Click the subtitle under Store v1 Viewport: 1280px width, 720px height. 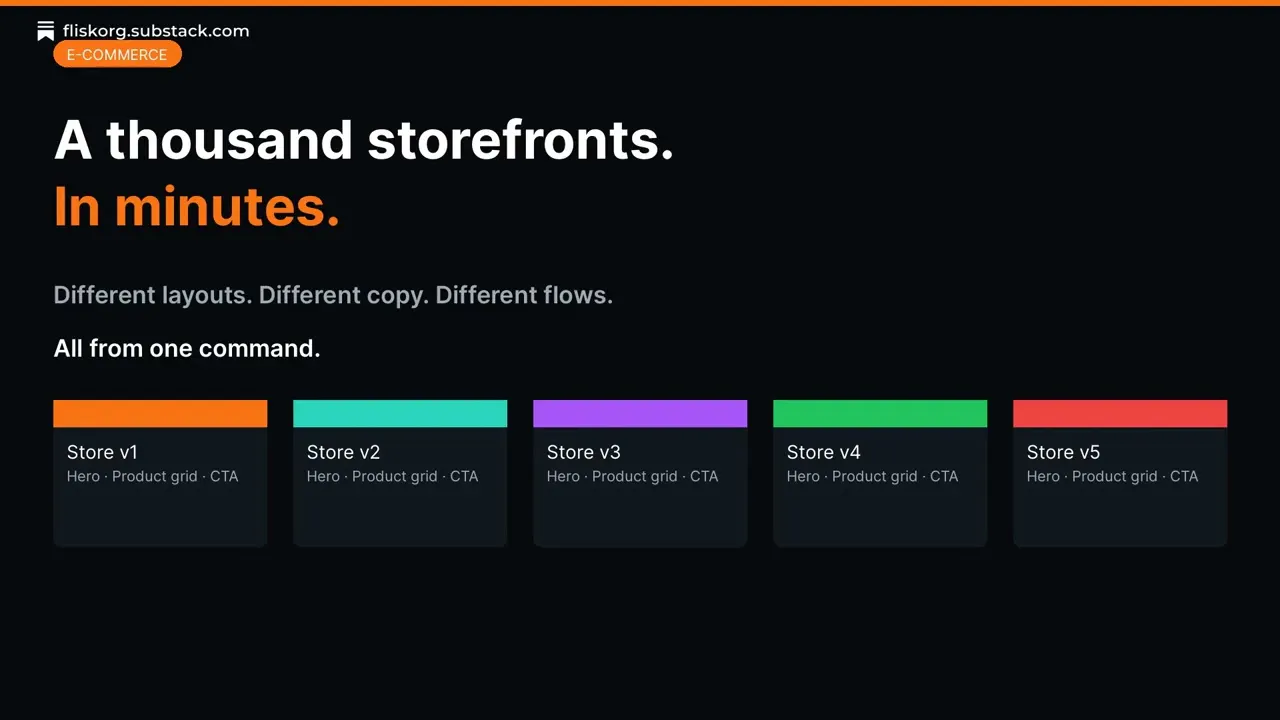(x=153, y=477)
